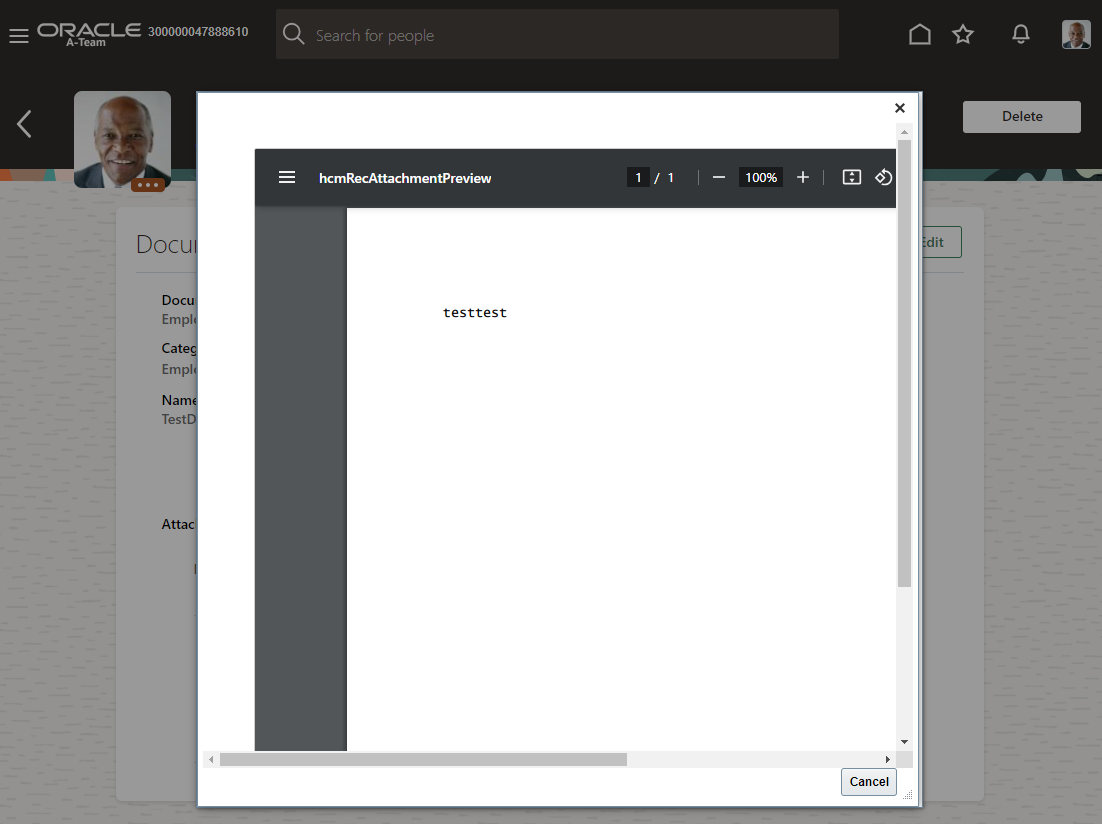Zoom out of the PDF preview
This screenshot has height=824, width=1102.
(x=718, y=177)
